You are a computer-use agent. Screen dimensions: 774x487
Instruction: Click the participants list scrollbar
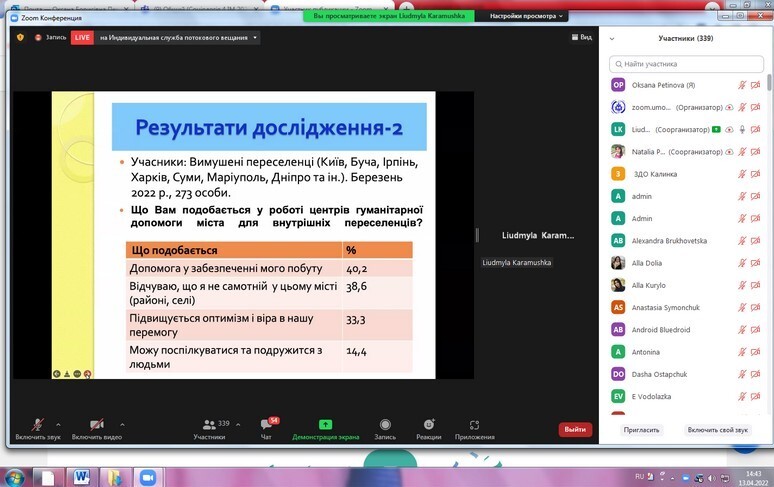click(x=769, y=82)
